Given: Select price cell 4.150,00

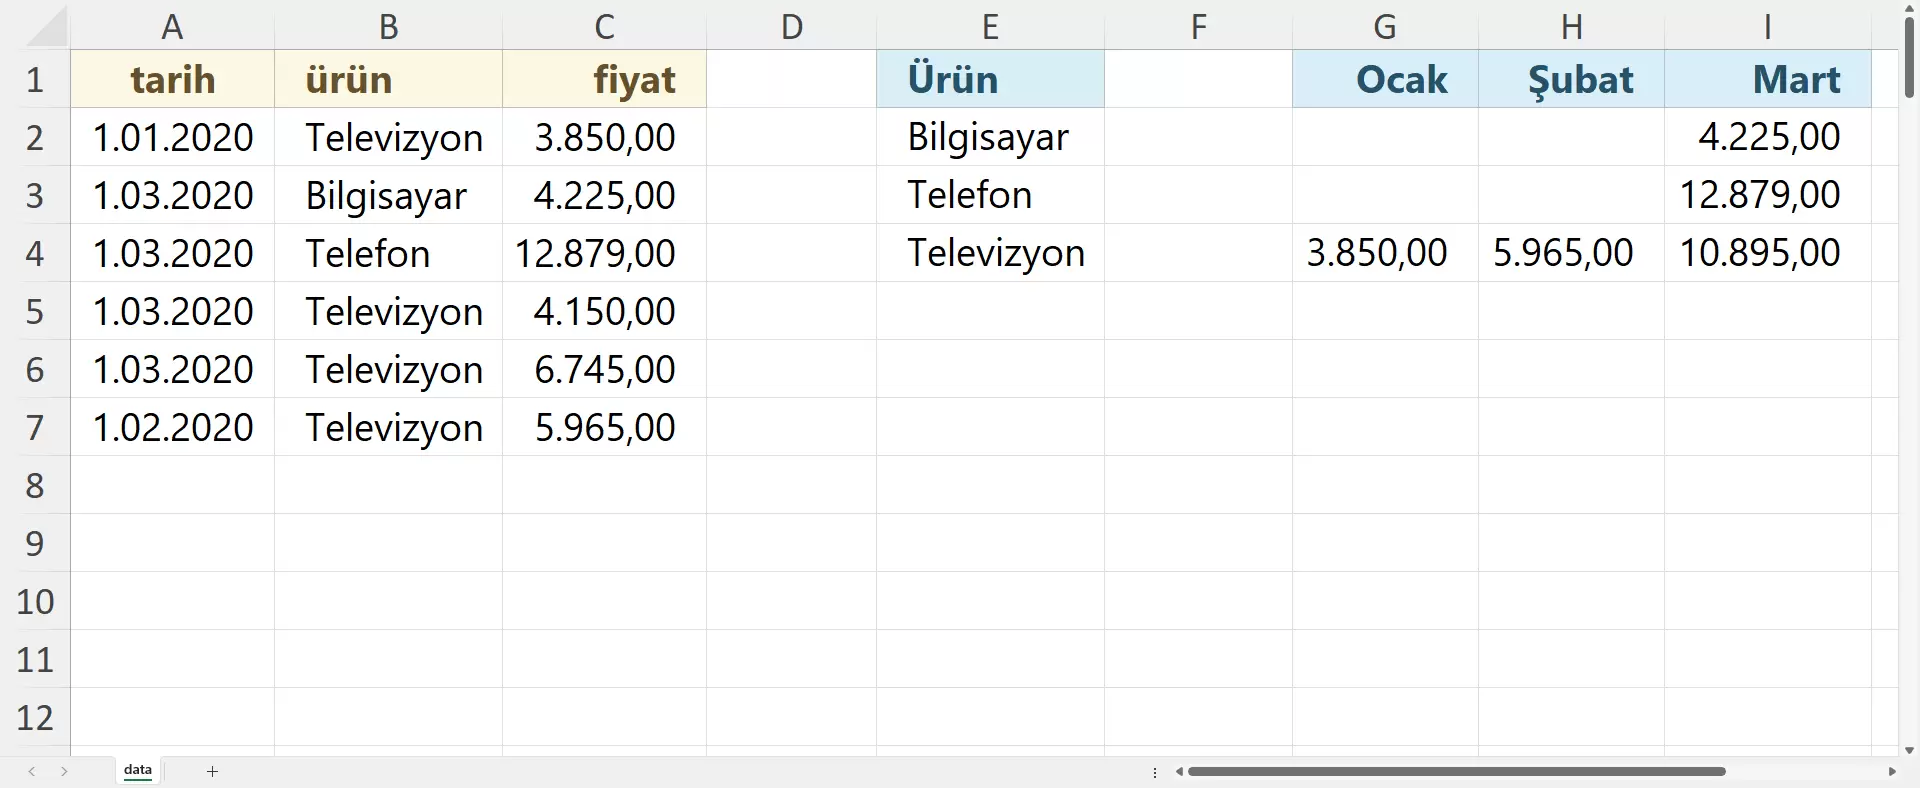Looking at the screenshot, I should click(604, 311).
